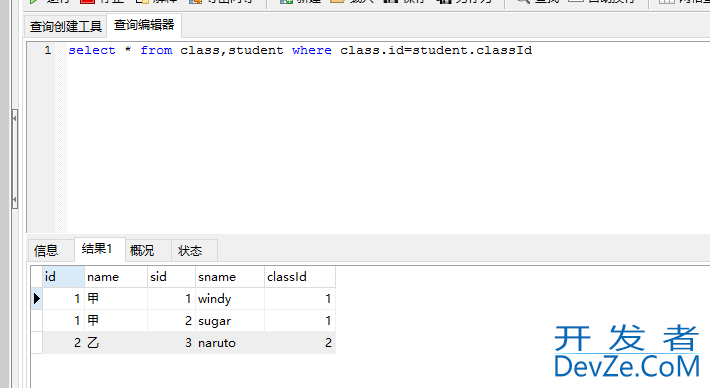Open the 结果1 tab

click(x=97, y=249)
